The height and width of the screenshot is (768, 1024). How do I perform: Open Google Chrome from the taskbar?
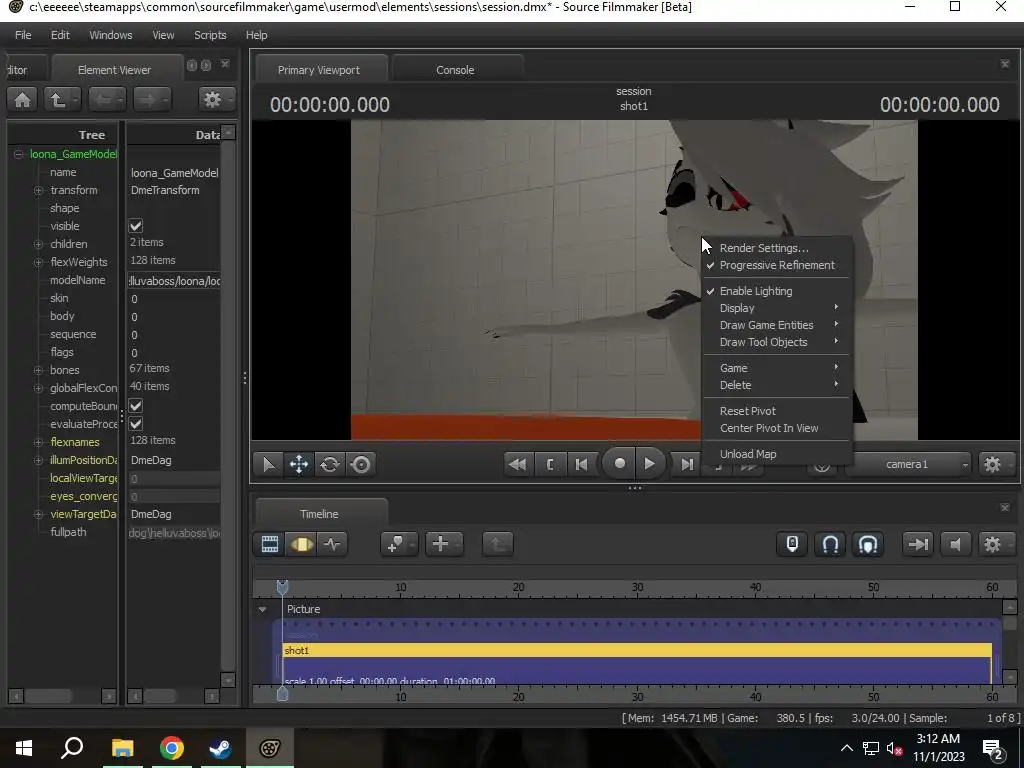click(x=171, y=748)
